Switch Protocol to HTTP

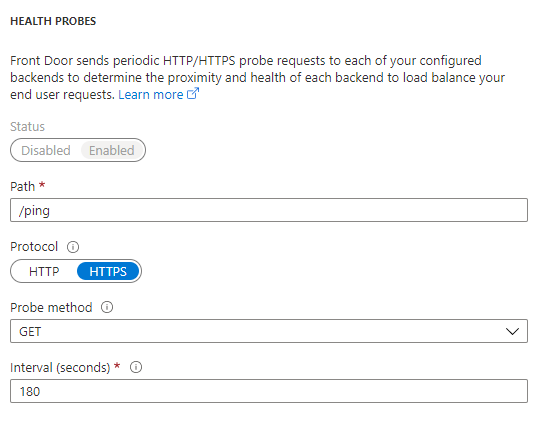(x=44, y=272)
